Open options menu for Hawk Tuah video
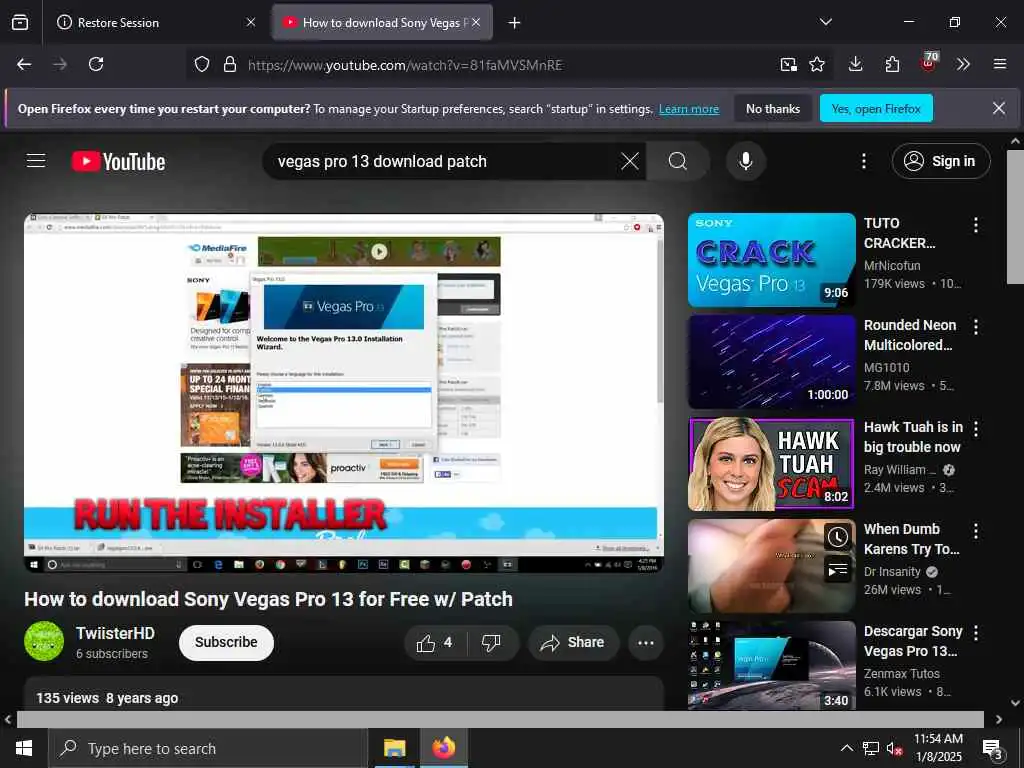 [x=976, y=428]
